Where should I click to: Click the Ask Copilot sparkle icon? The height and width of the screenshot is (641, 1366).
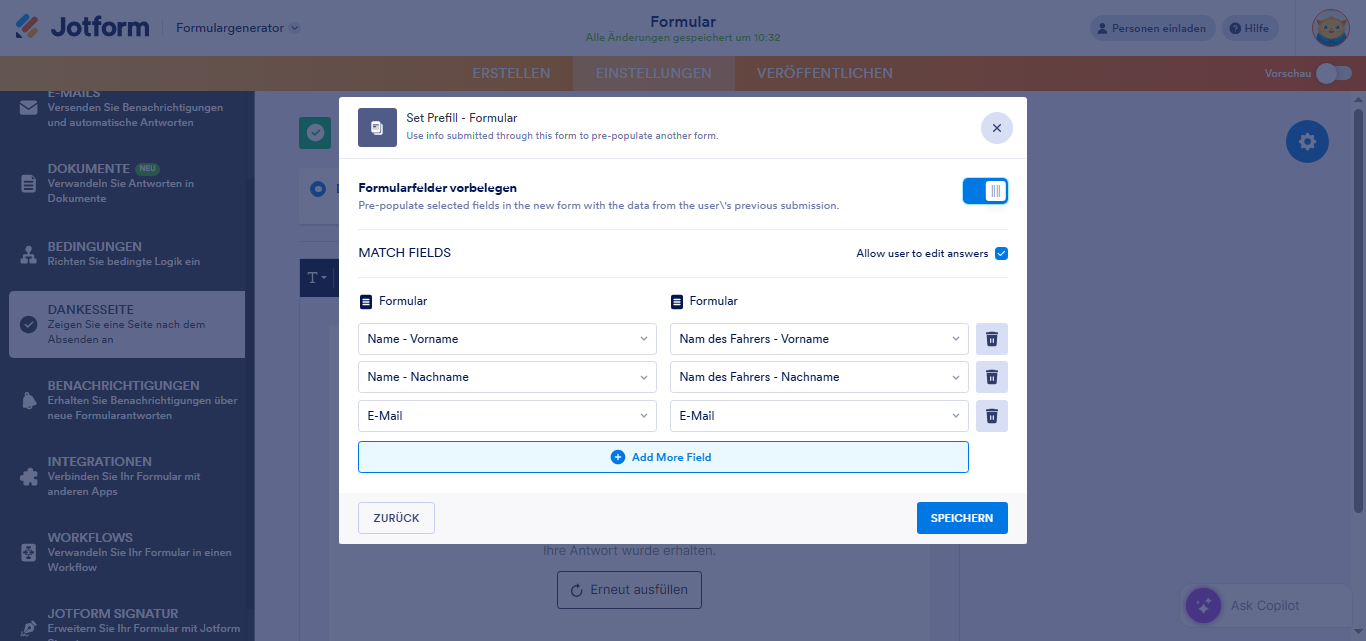click(x=1203, y=605)
